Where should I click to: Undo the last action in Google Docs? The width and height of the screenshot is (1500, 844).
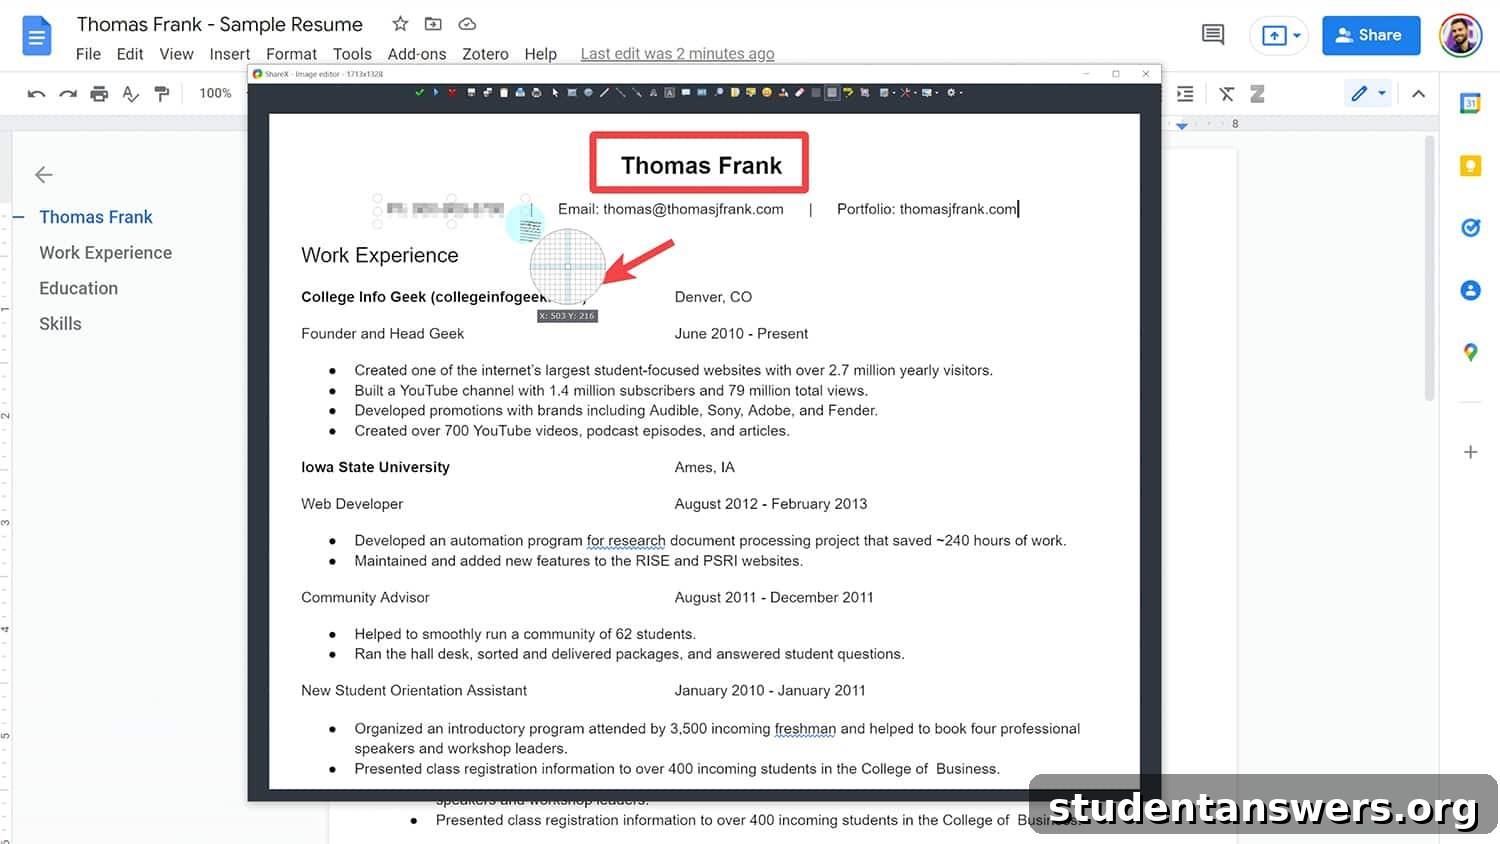[x=36, y=94]
